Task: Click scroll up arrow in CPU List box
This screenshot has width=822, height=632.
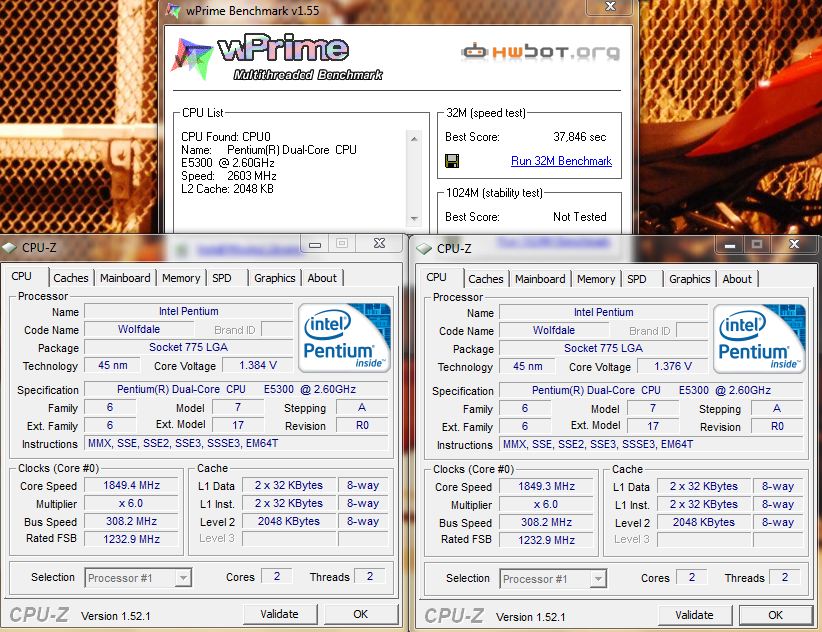Action: 414,139
